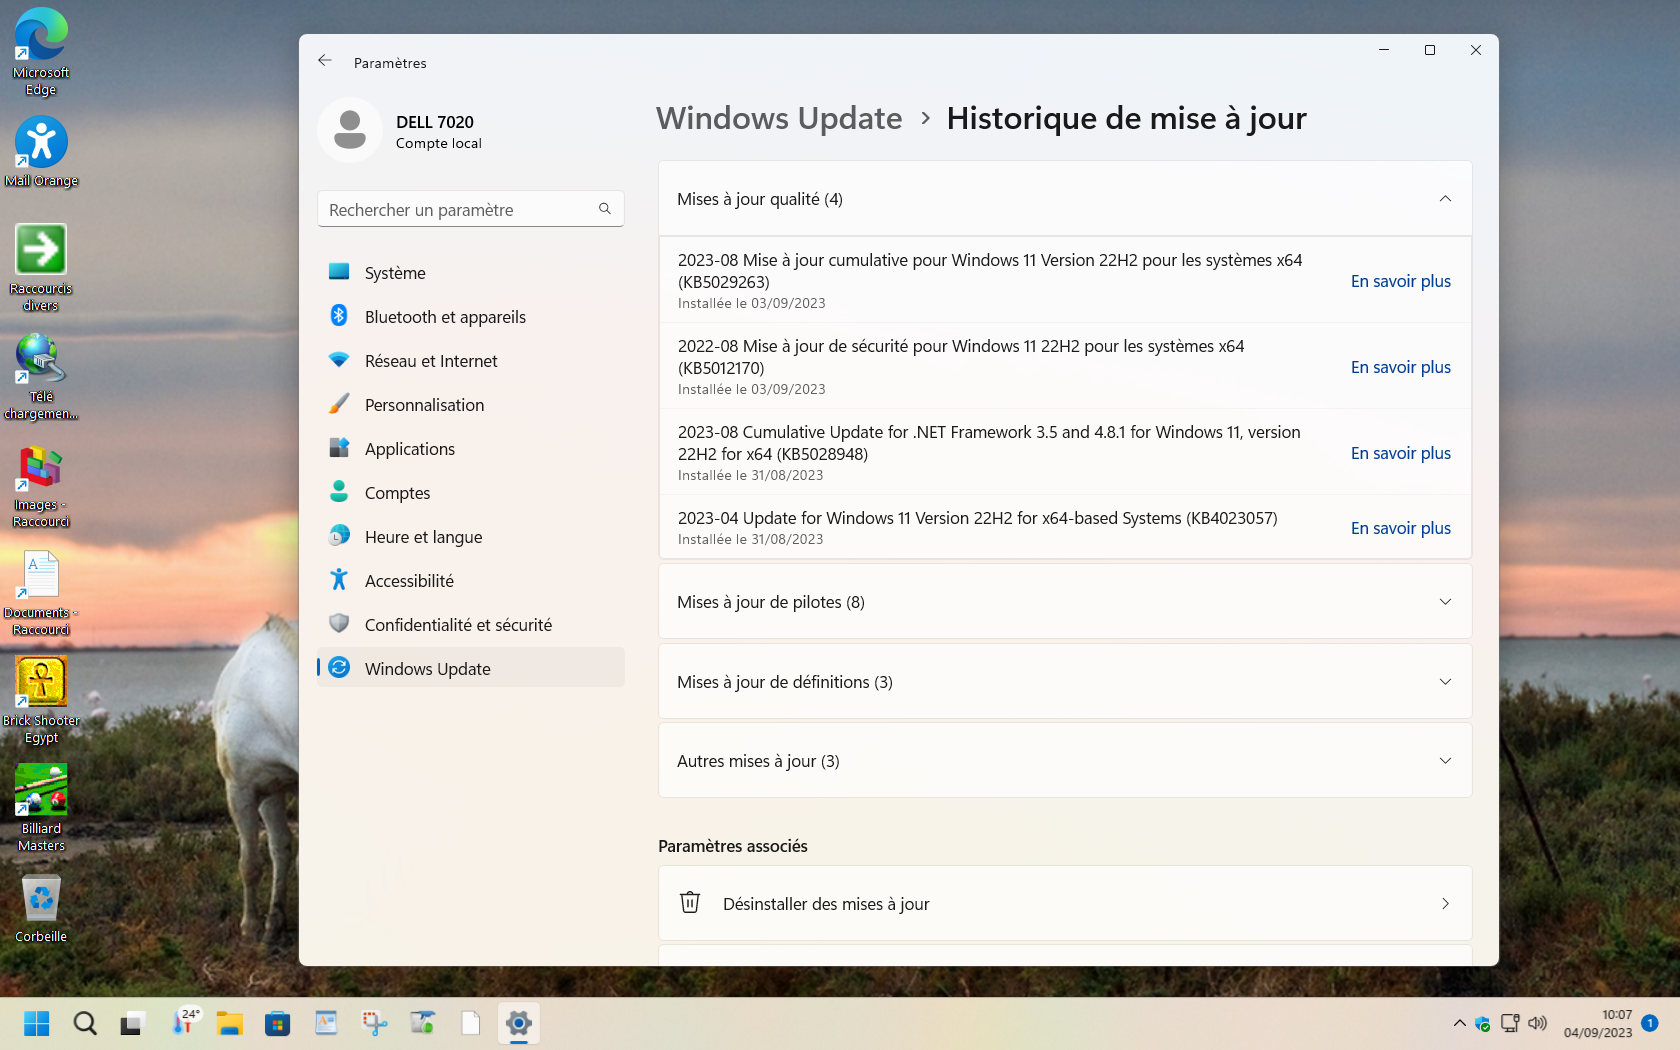The width and height of the screenshot is (1680, 1050).
Task: Open Bluetooth et appareils section
Action: [471, 317]
